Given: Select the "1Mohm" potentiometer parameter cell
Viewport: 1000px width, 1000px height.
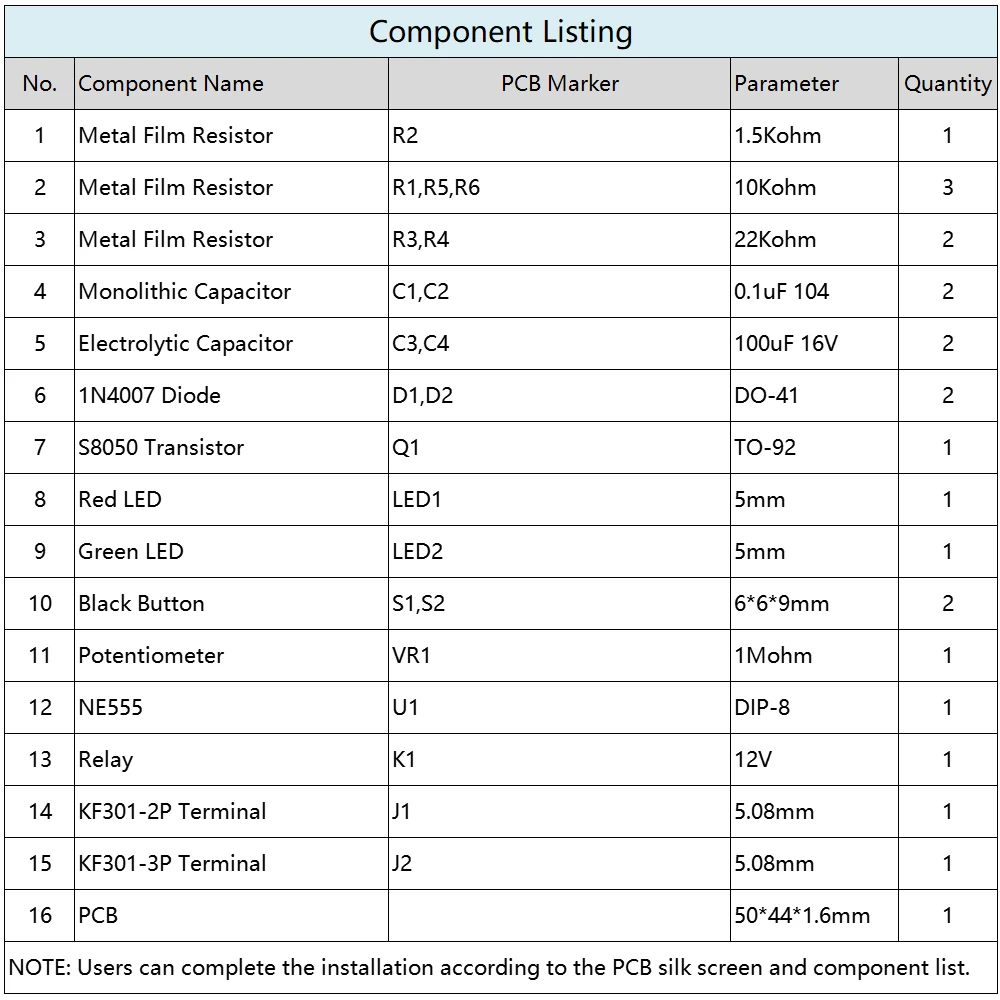Looking at the screenshot, I should point(773,656).
